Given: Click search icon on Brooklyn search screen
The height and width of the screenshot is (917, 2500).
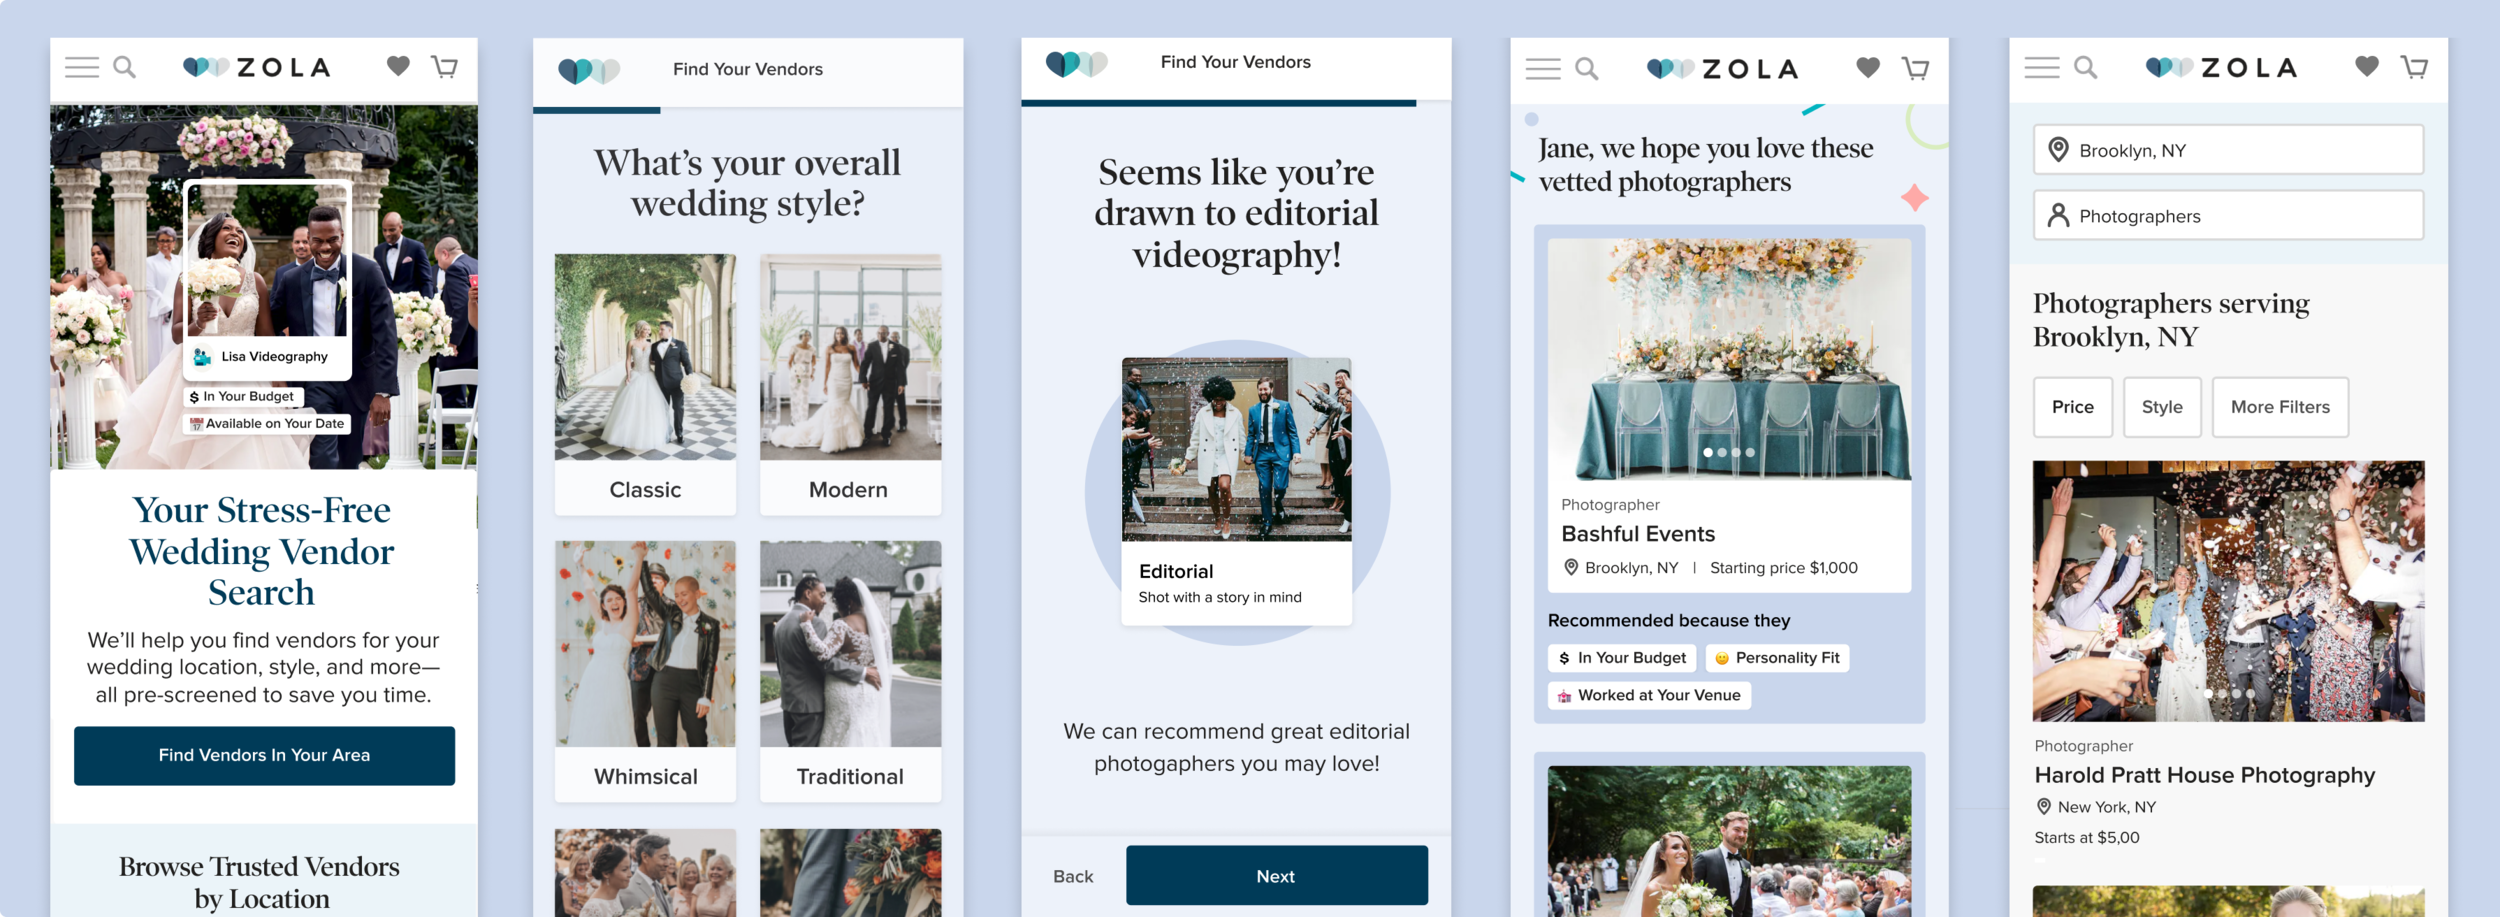Looking at the screenshot, I should [x=2086, y=67].
